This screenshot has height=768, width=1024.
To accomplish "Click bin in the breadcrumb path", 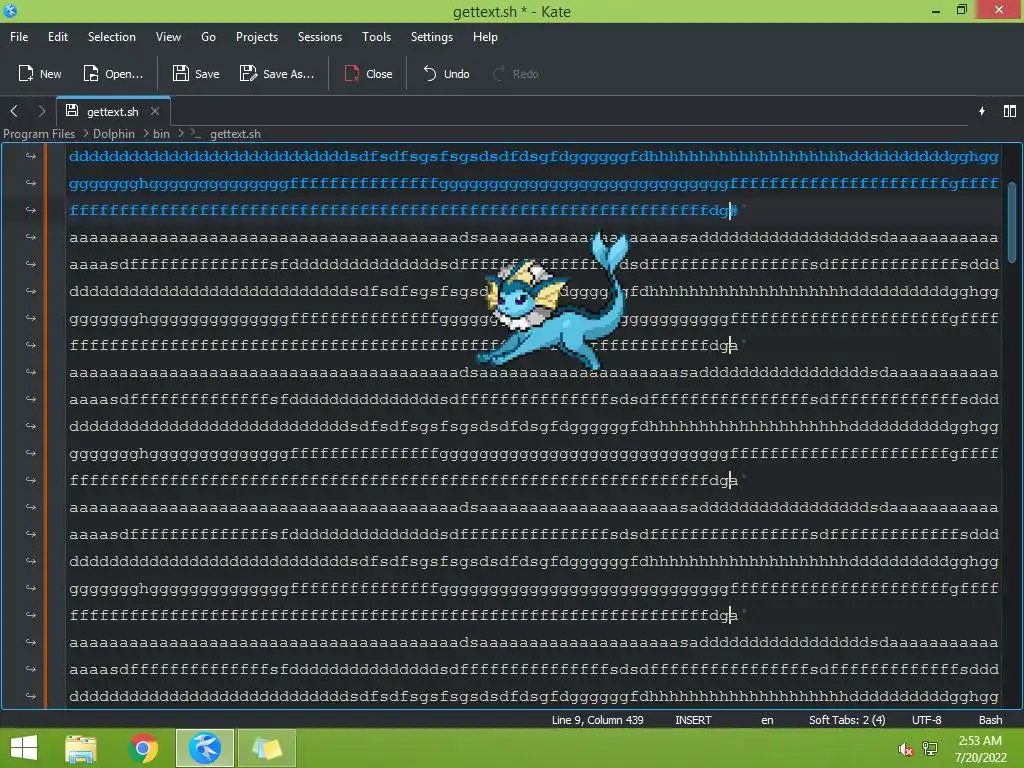I will tap(161, 134).
